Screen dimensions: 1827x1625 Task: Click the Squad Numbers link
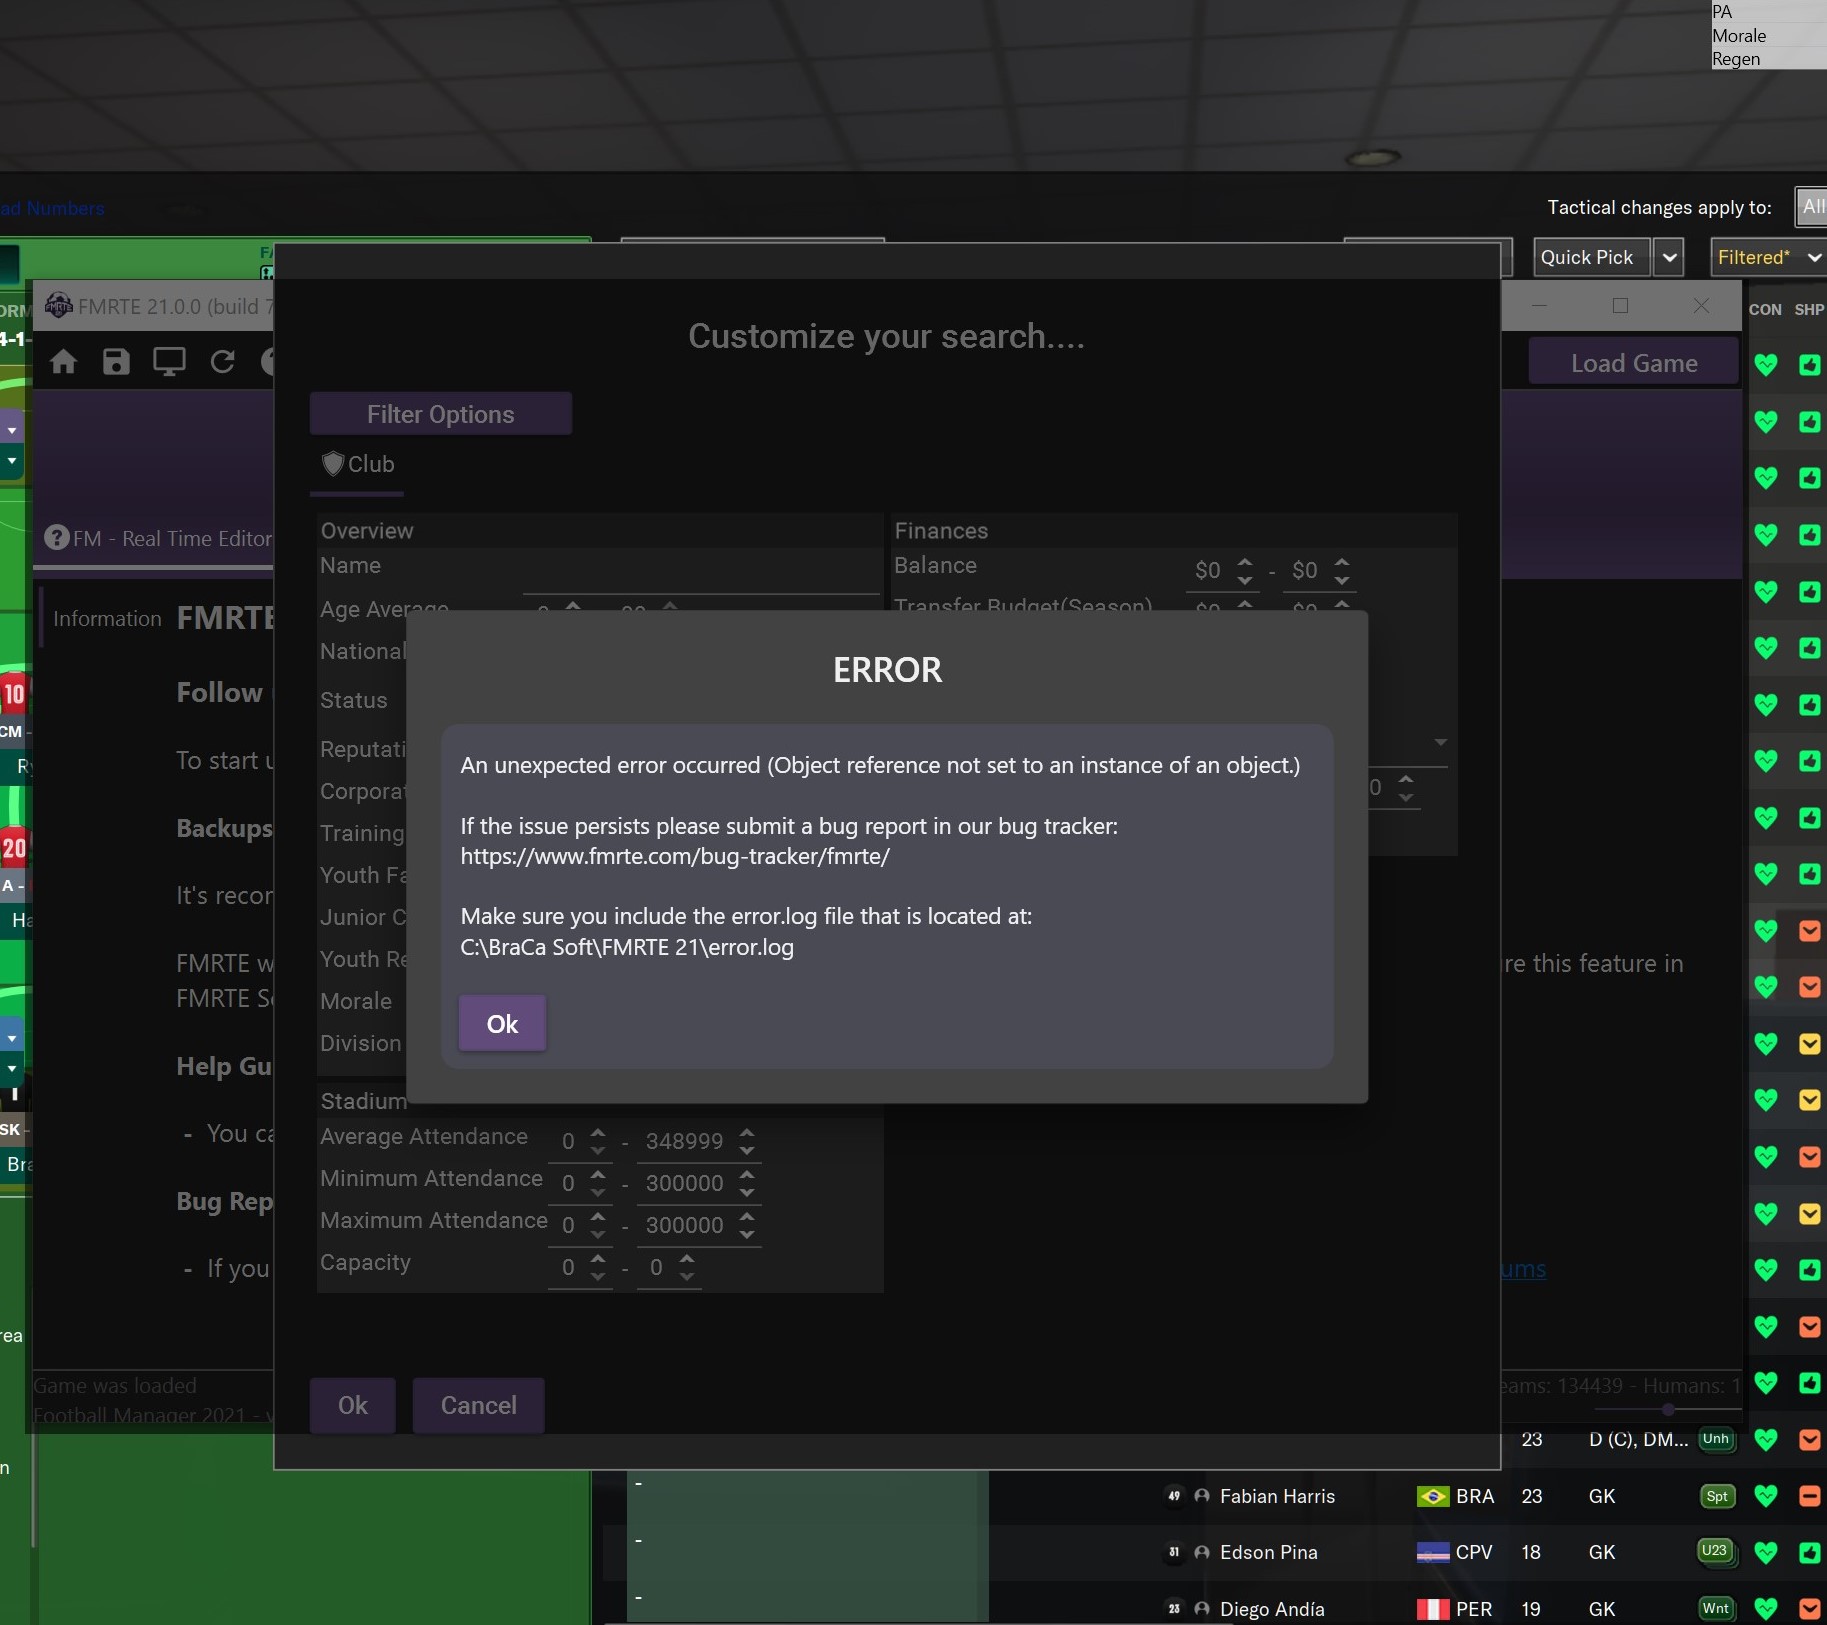click(x=52, y=208)
